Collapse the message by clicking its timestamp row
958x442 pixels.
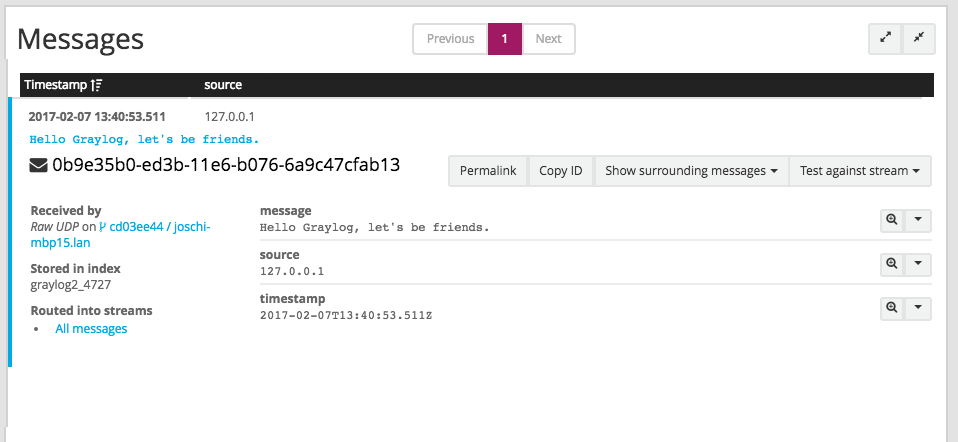pos(97,117)
